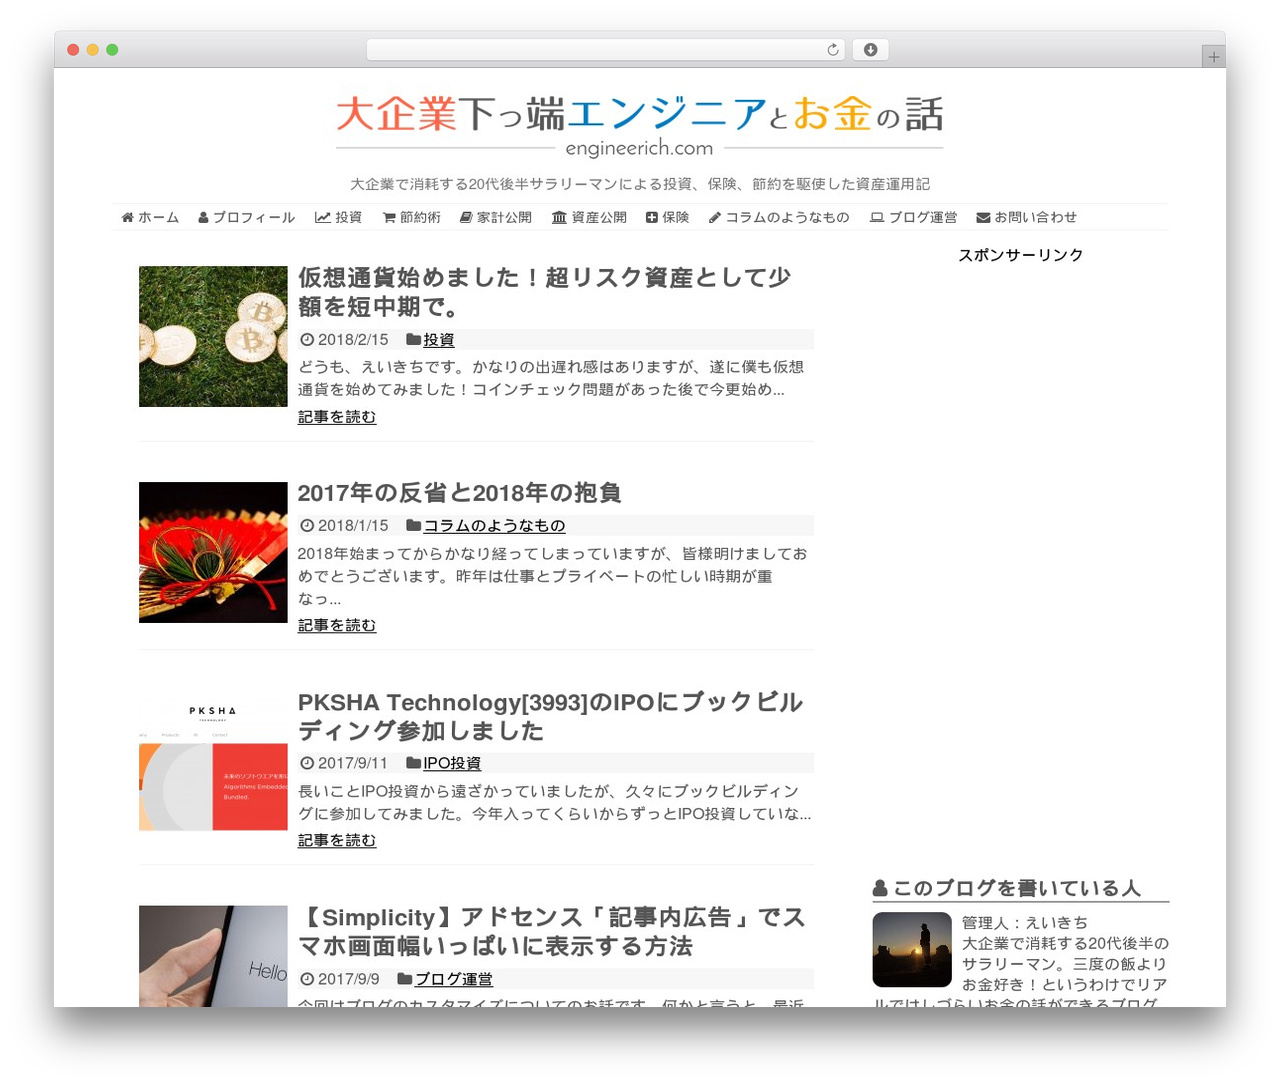1280x1084 pixels.
Task: Click the date 2017/9/11
Action: tap(353, 763)
